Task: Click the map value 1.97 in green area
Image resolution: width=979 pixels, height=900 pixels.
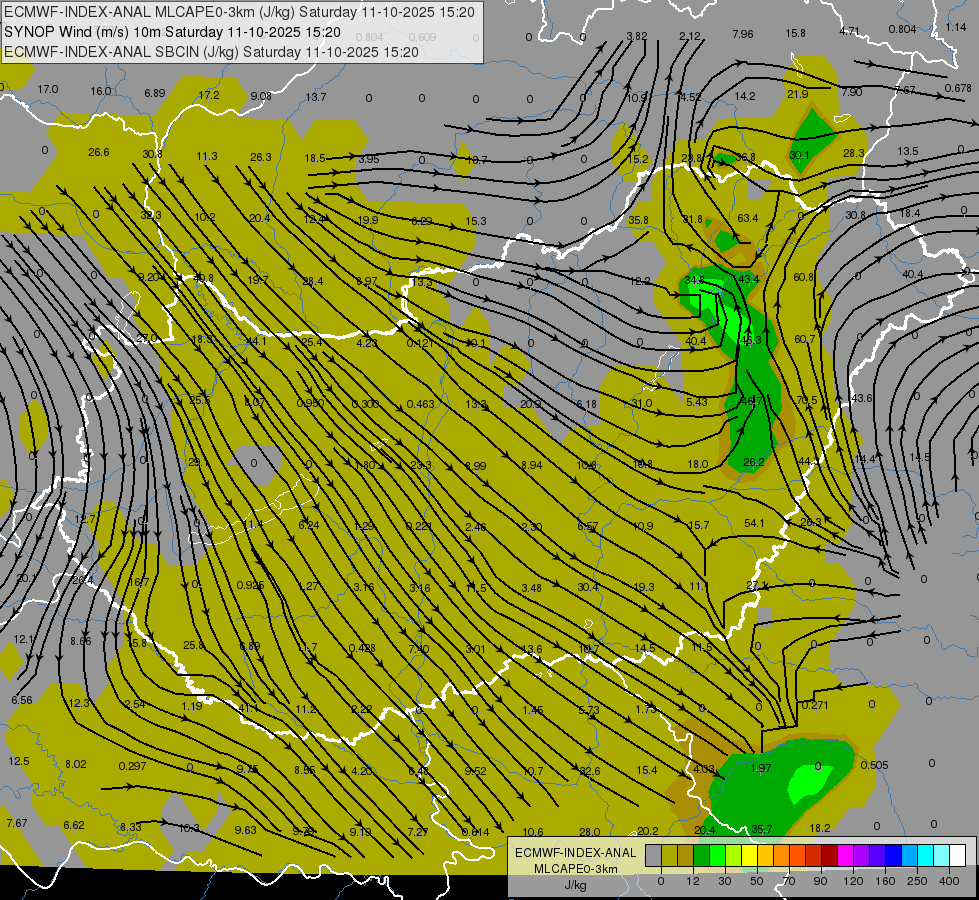Action: (761, 768)
